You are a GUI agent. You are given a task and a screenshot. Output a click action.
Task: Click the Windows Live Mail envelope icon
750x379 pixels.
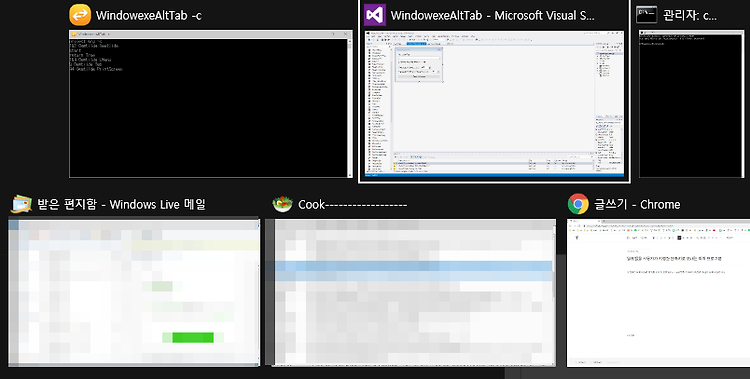pyautogui.click(x=21, y=204)
